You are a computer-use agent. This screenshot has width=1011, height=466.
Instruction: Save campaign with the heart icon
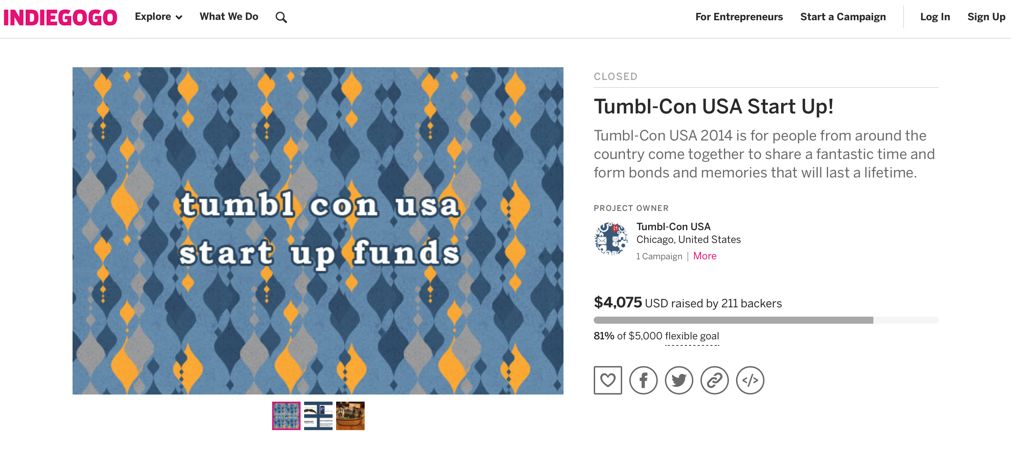pos(608,380)
